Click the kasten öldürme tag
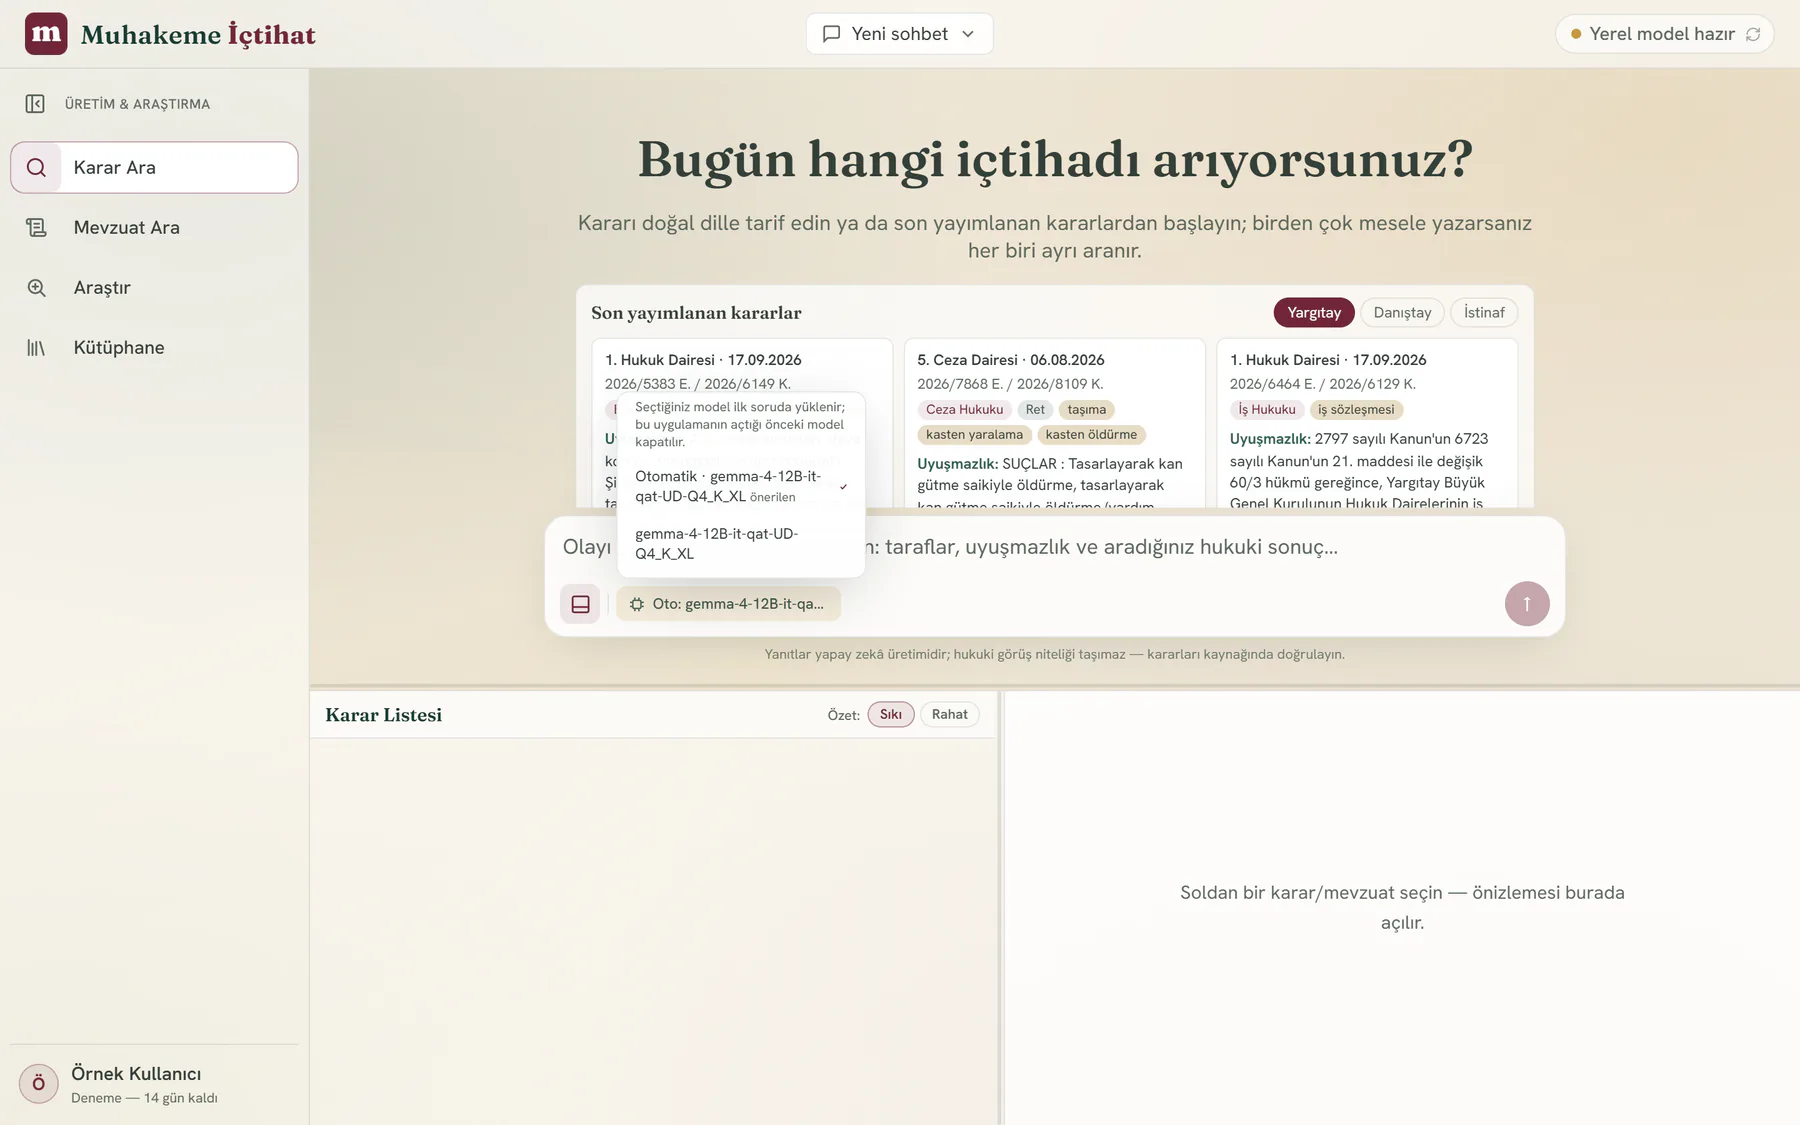This screenshot has height=1125, width=1800. pyautogui.click(x=1091, y=435)
